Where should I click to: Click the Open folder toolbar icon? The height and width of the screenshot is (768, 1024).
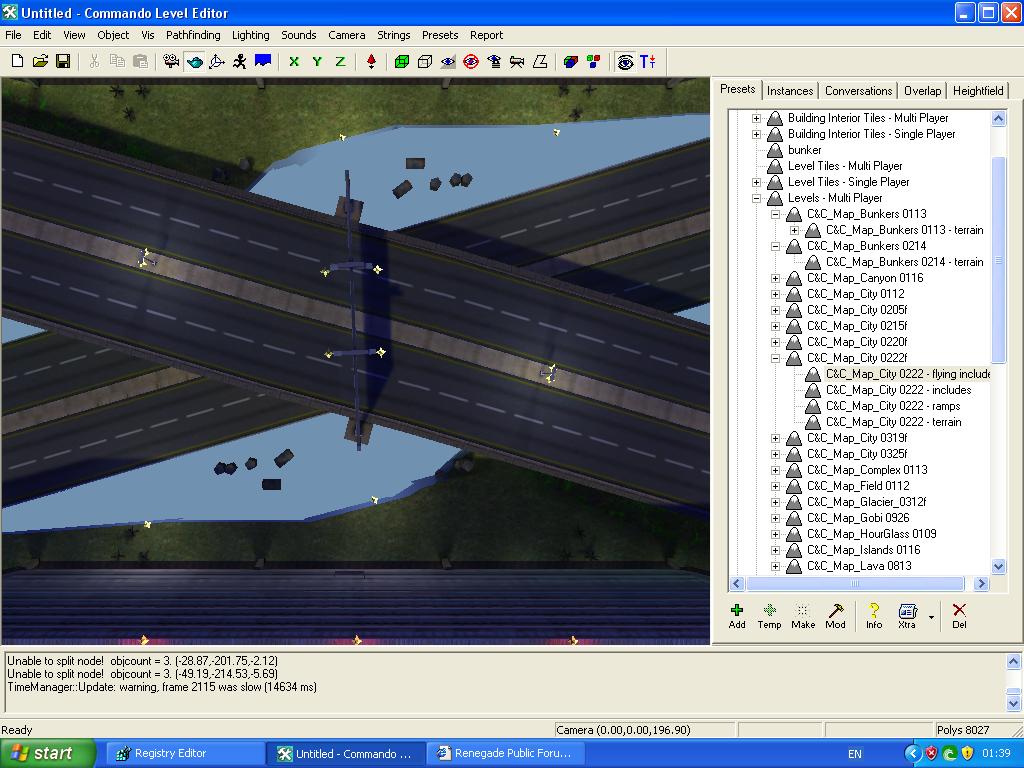point(40,62)
